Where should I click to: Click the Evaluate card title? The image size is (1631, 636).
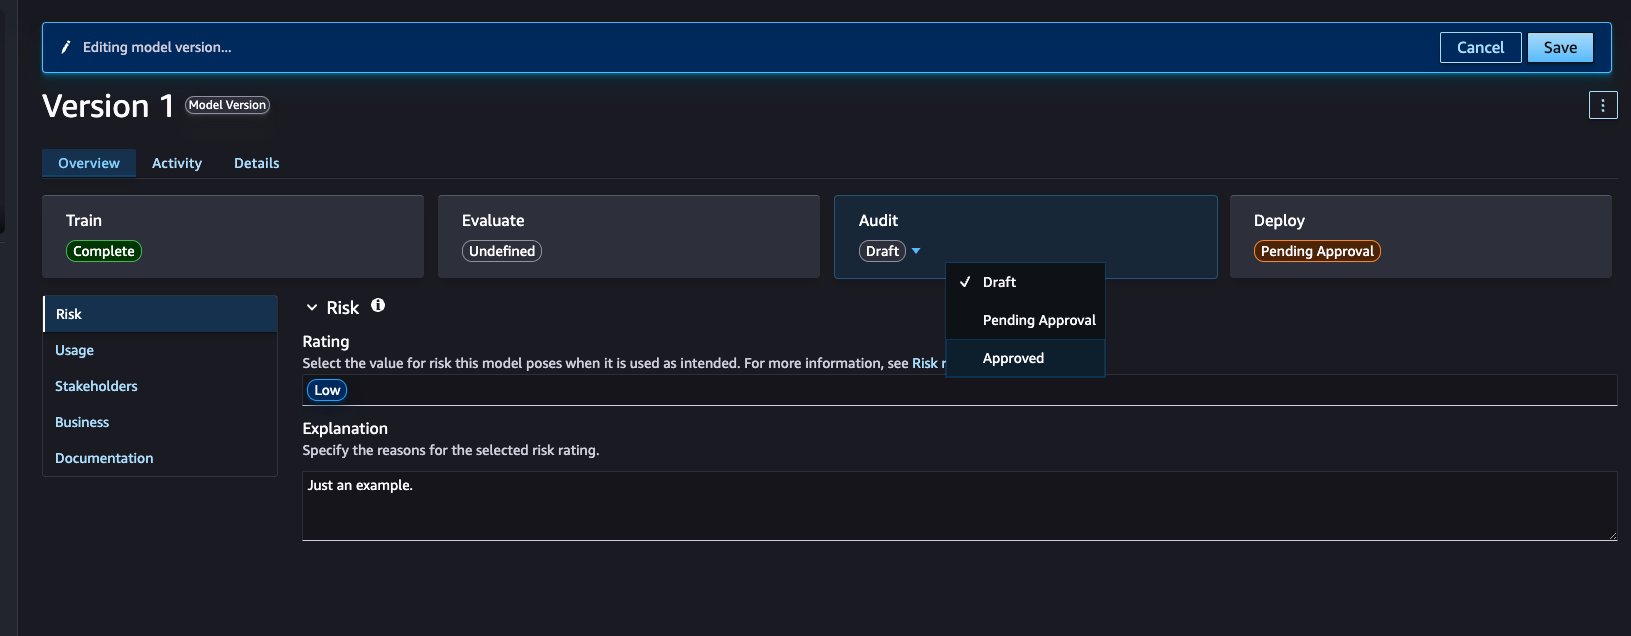click(x=493, y=220)
